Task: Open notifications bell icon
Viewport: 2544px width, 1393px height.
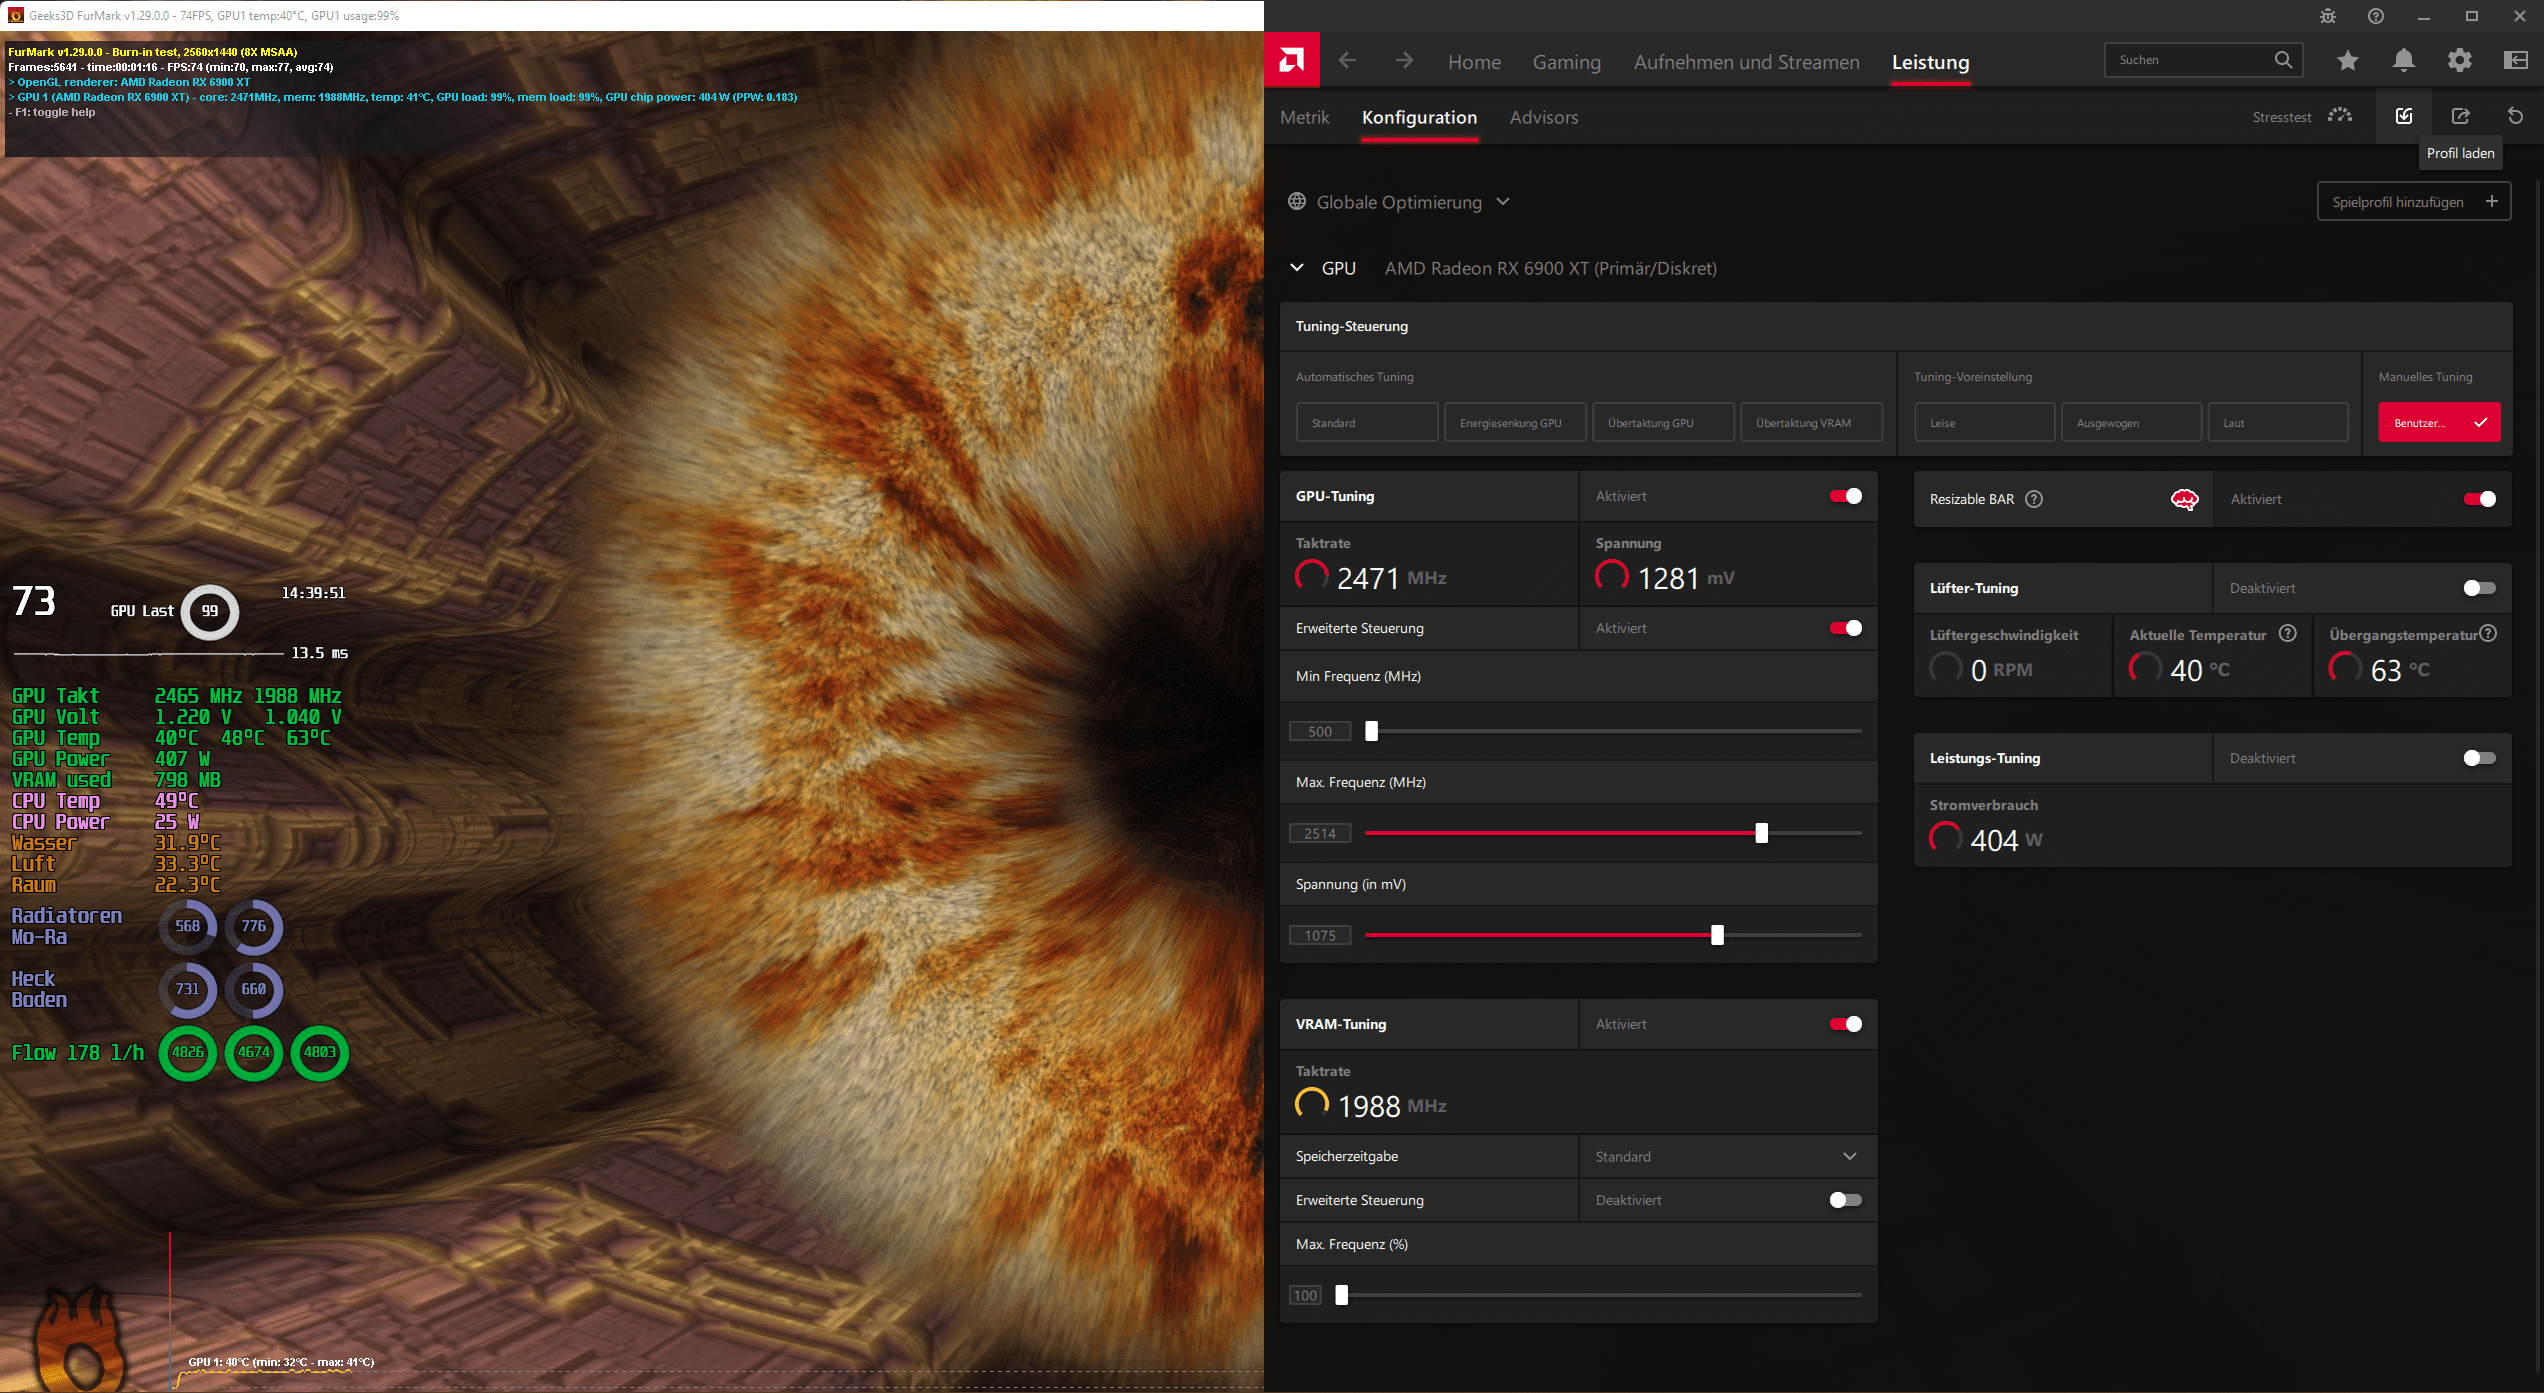Action: [x=2404, y=61]
